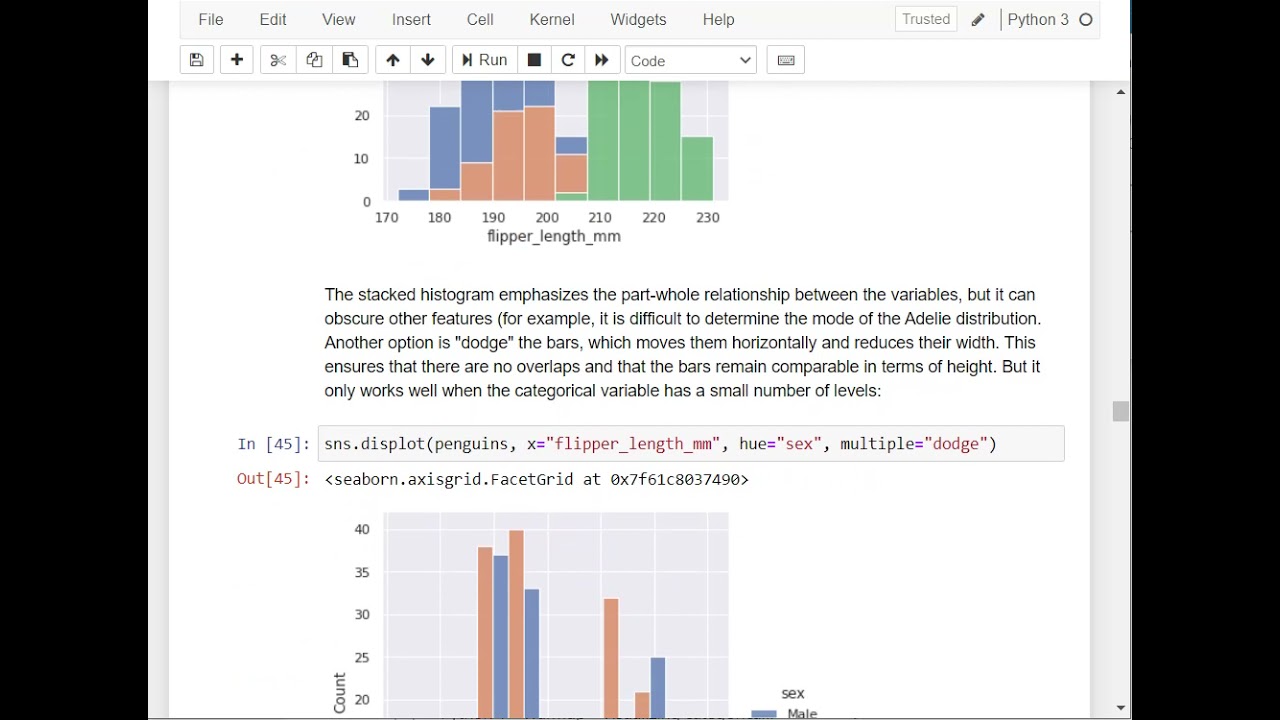
Task: Insert a cell below with plus icon
Action: pos(237,60)
